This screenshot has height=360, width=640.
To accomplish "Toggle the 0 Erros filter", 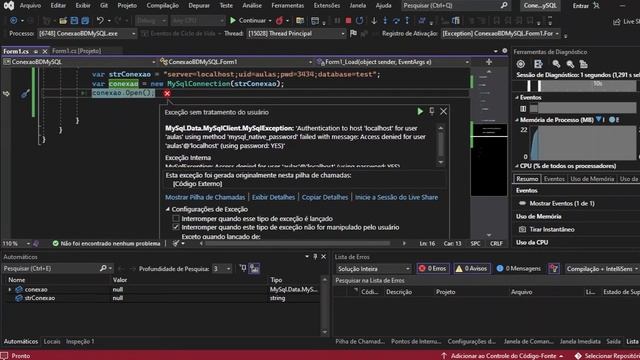I will click(433, 268).
